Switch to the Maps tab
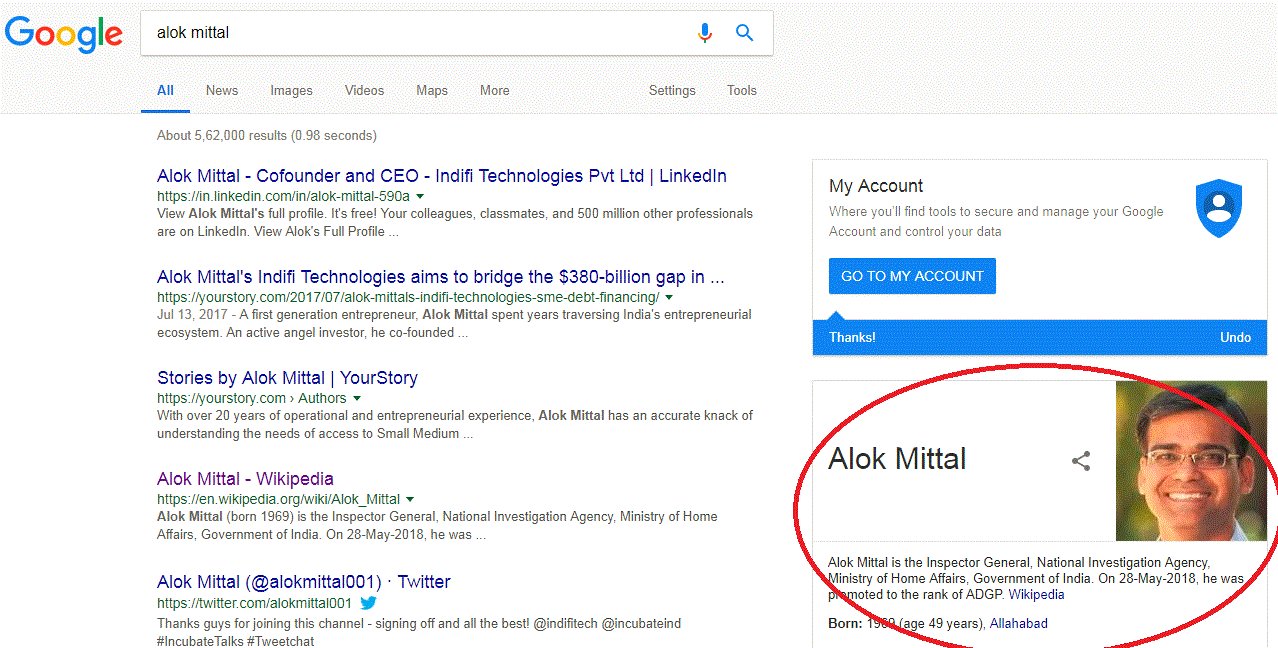This screenshot has height=648, width=1278. click(432, 90)
